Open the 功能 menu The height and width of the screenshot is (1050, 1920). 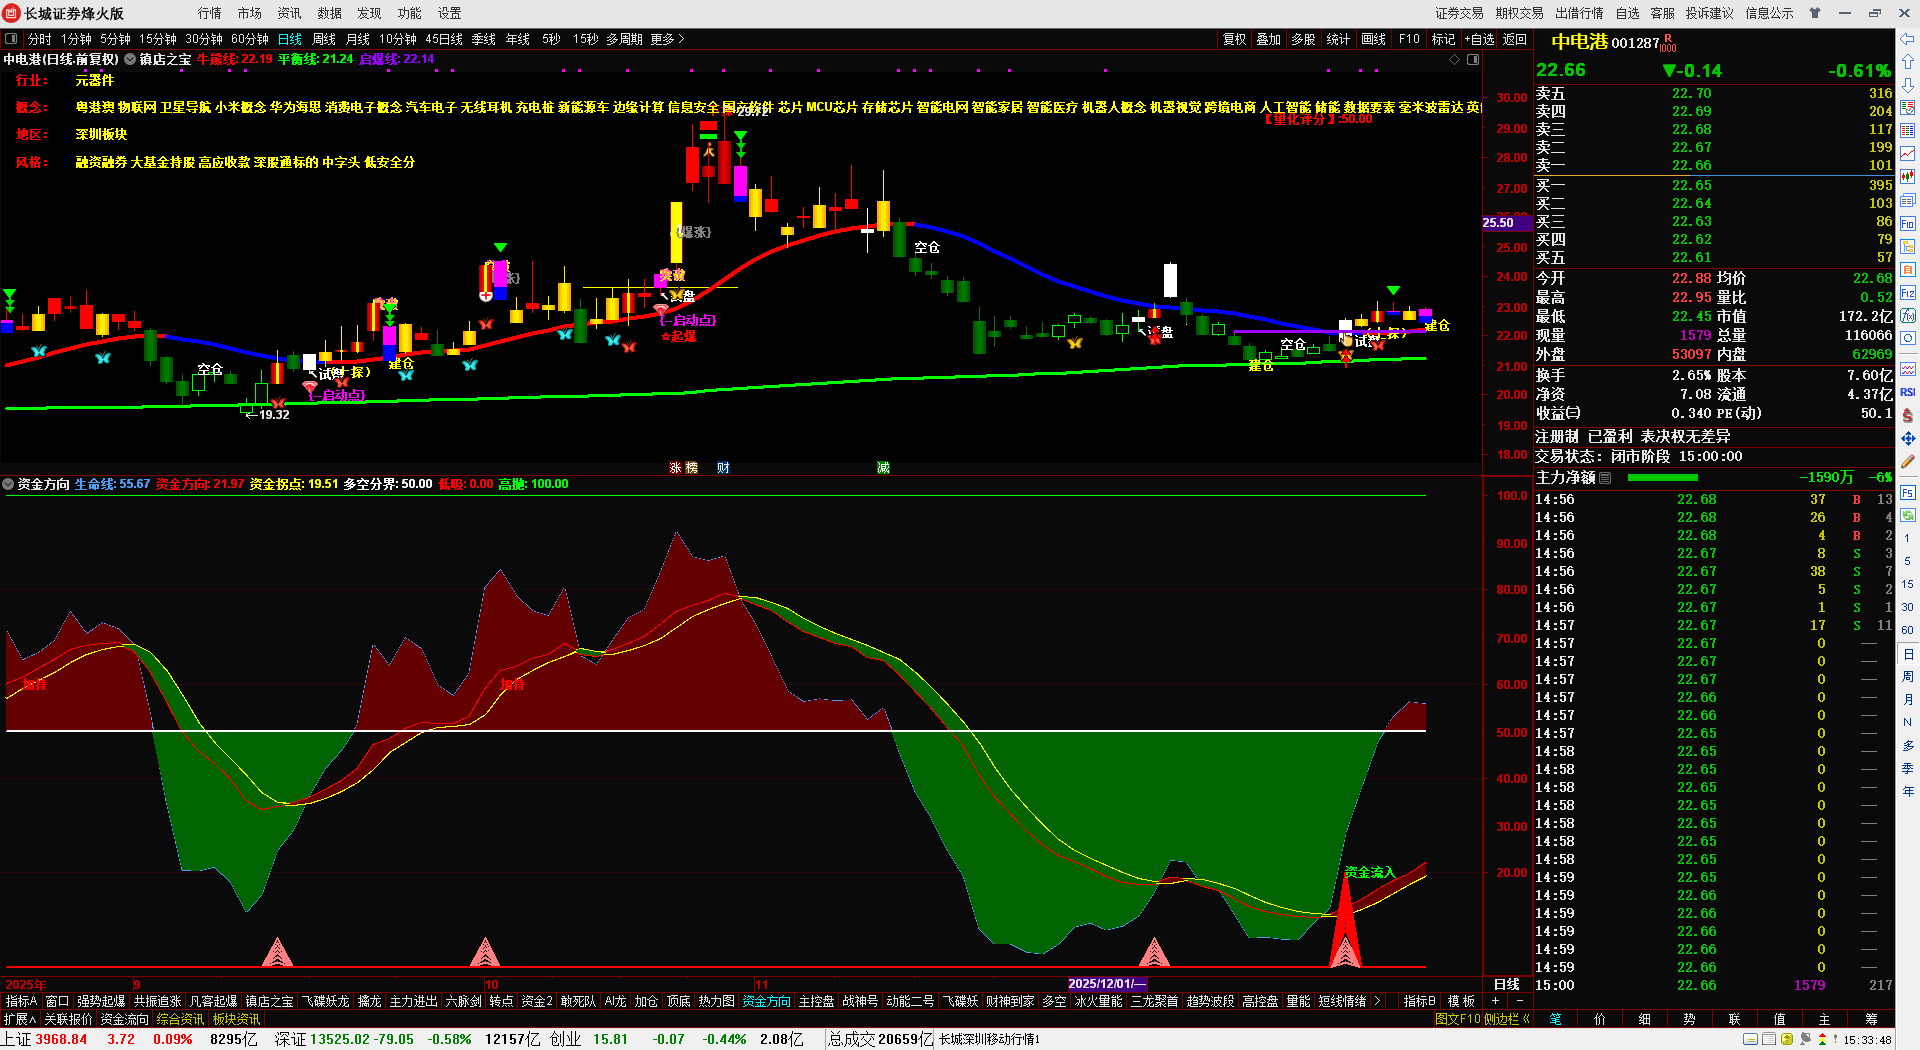(409, 13)
